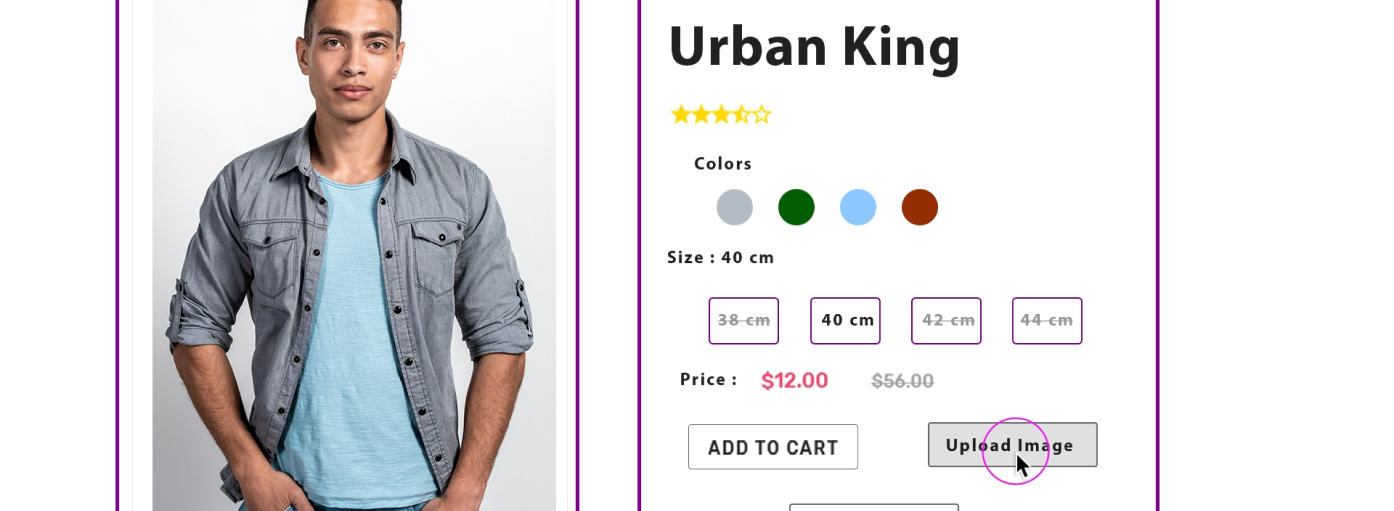
Task: Select the 38 cm size option
Action: pos(744,321)
